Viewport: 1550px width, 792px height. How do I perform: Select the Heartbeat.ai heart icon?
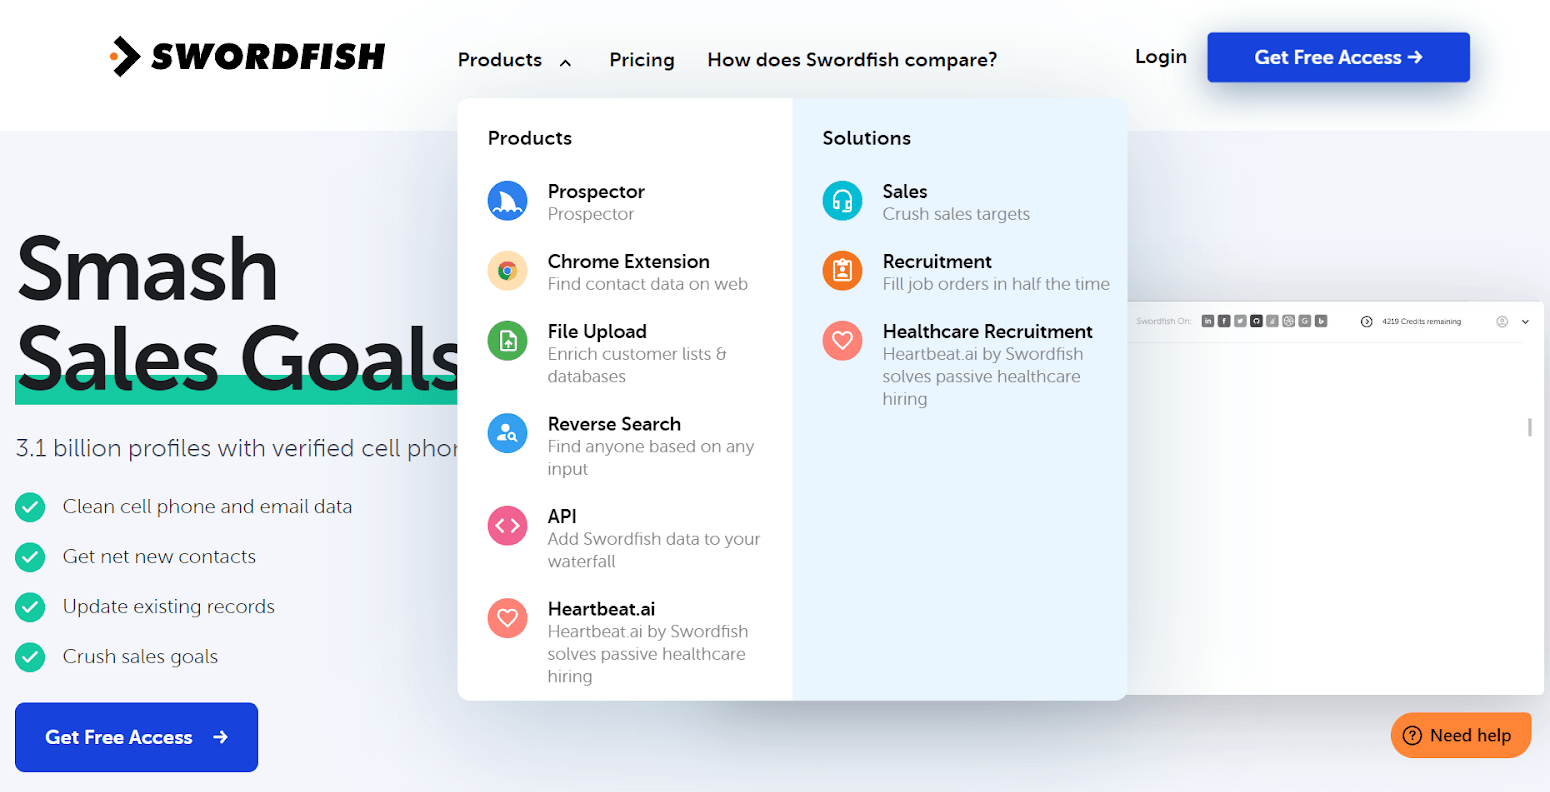point(507,618)
